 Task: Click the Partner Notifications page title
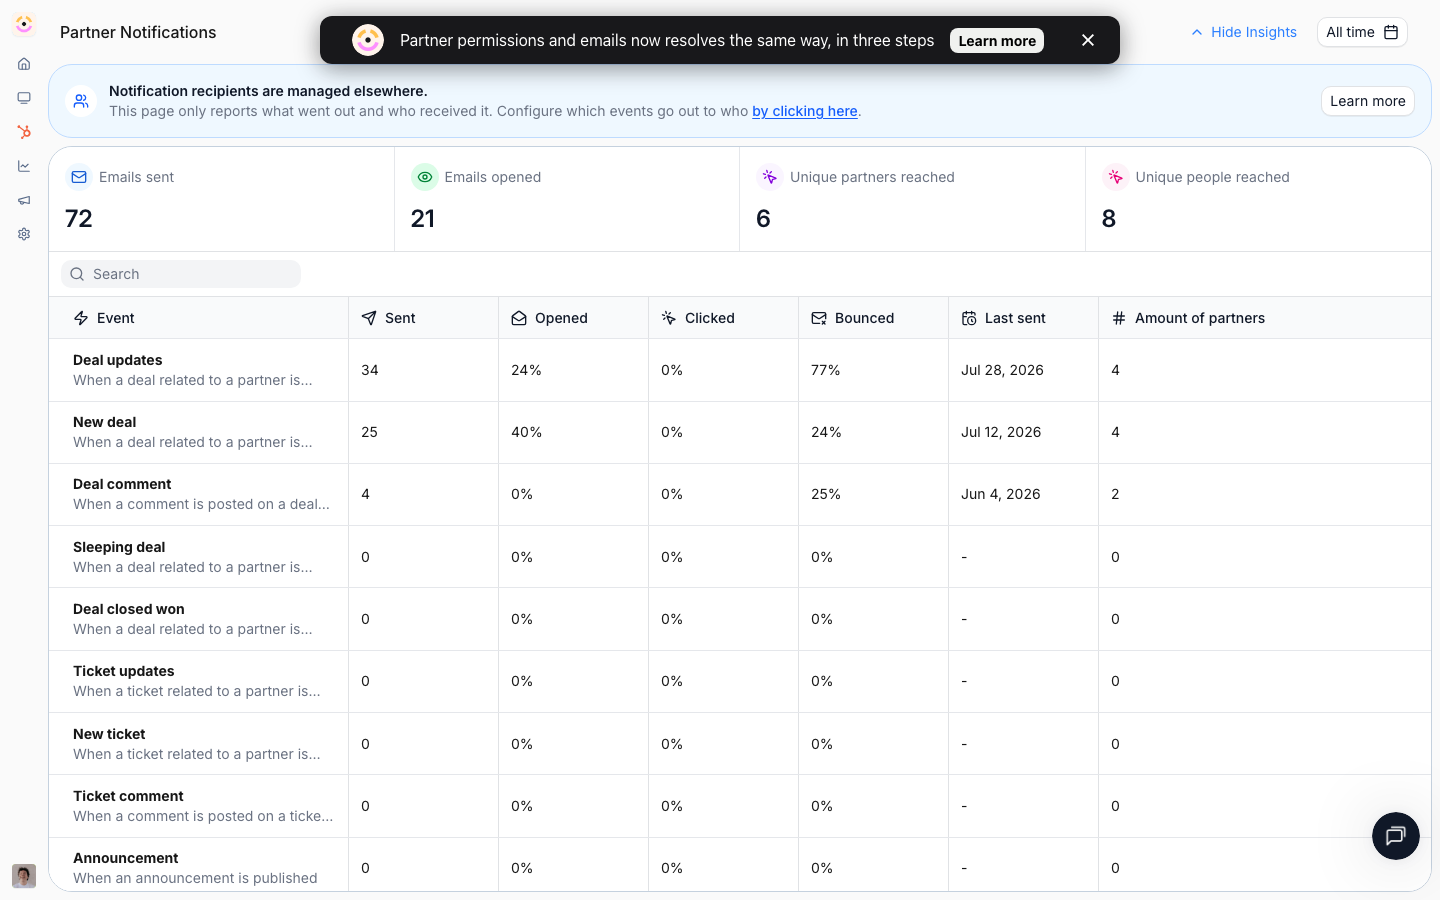click(138, 32)
